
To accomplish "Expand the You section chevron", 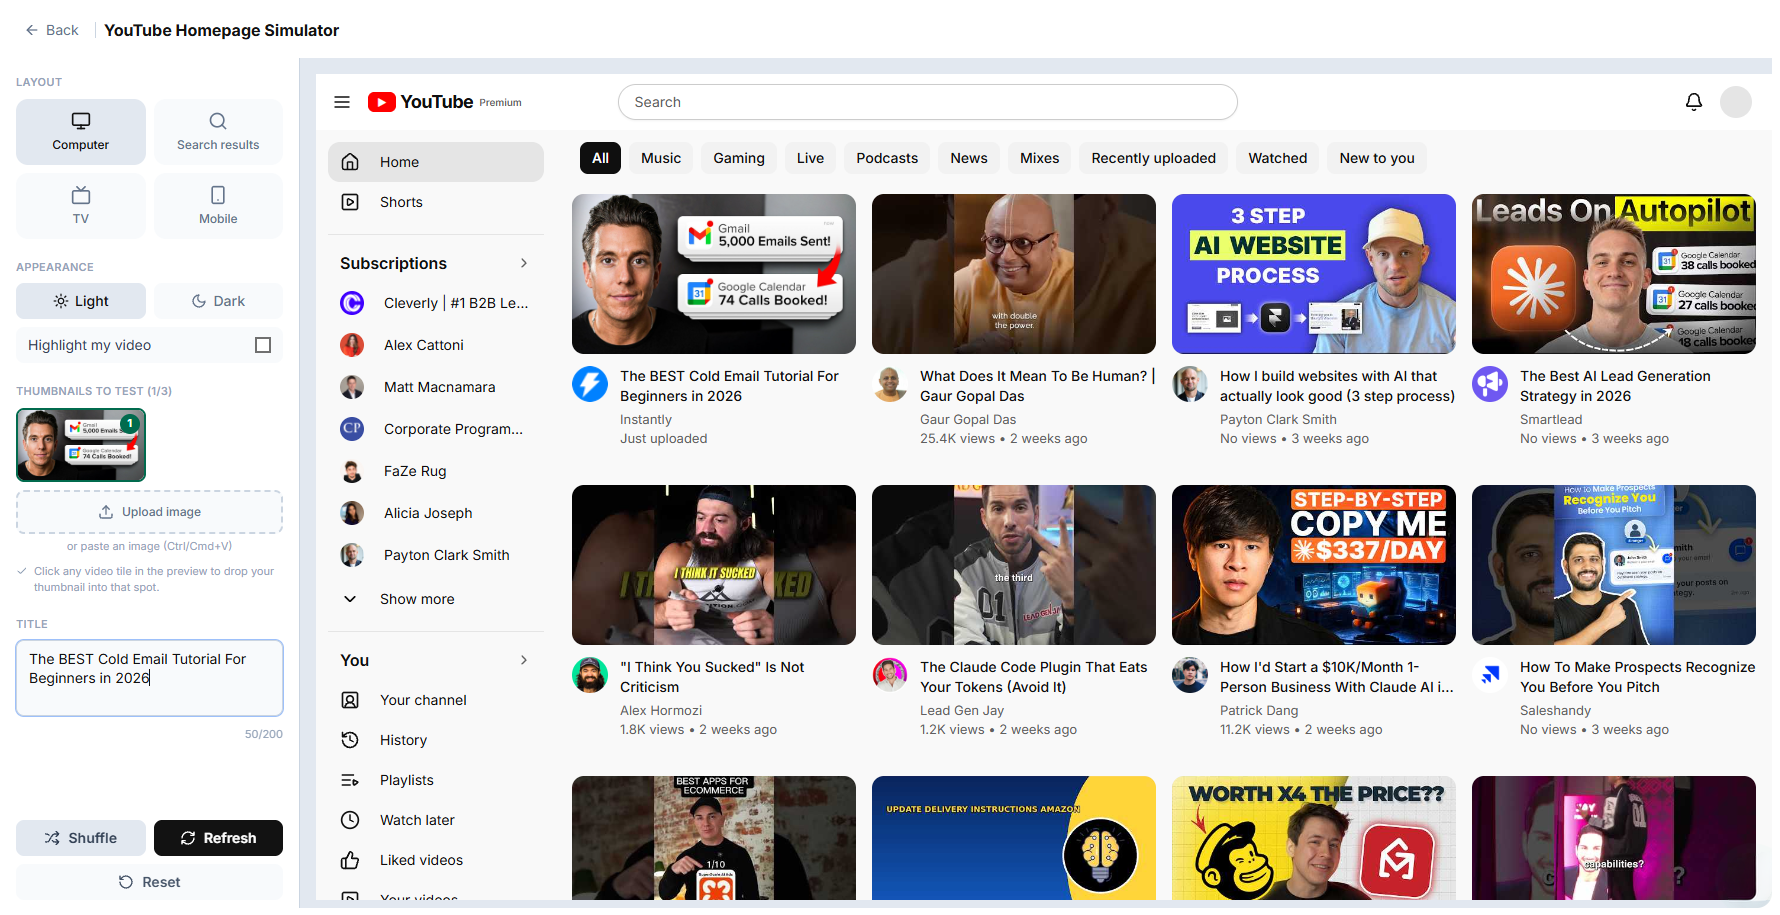I will click(524, 660).
